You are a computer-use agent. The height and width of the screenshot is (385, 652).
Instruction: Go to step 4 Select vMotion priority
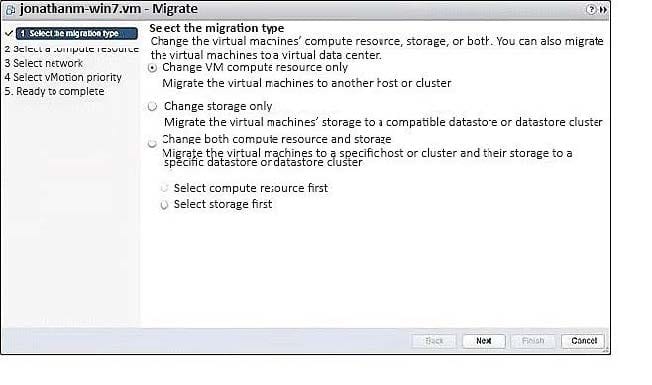(63, 77)
